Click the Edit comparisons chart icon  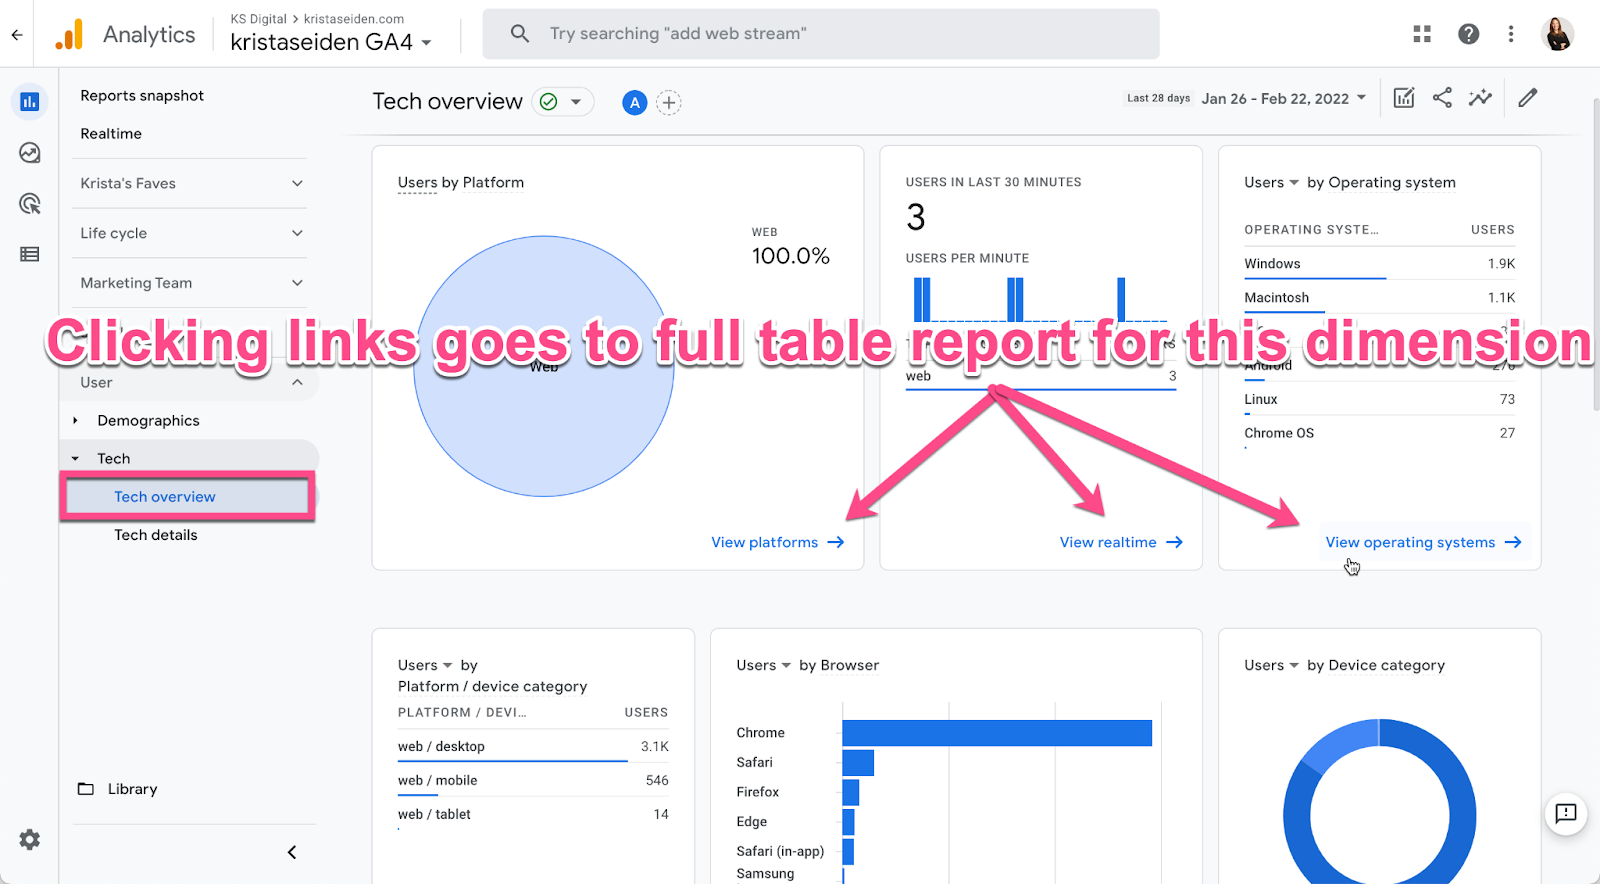click(x=1404, y=98)
